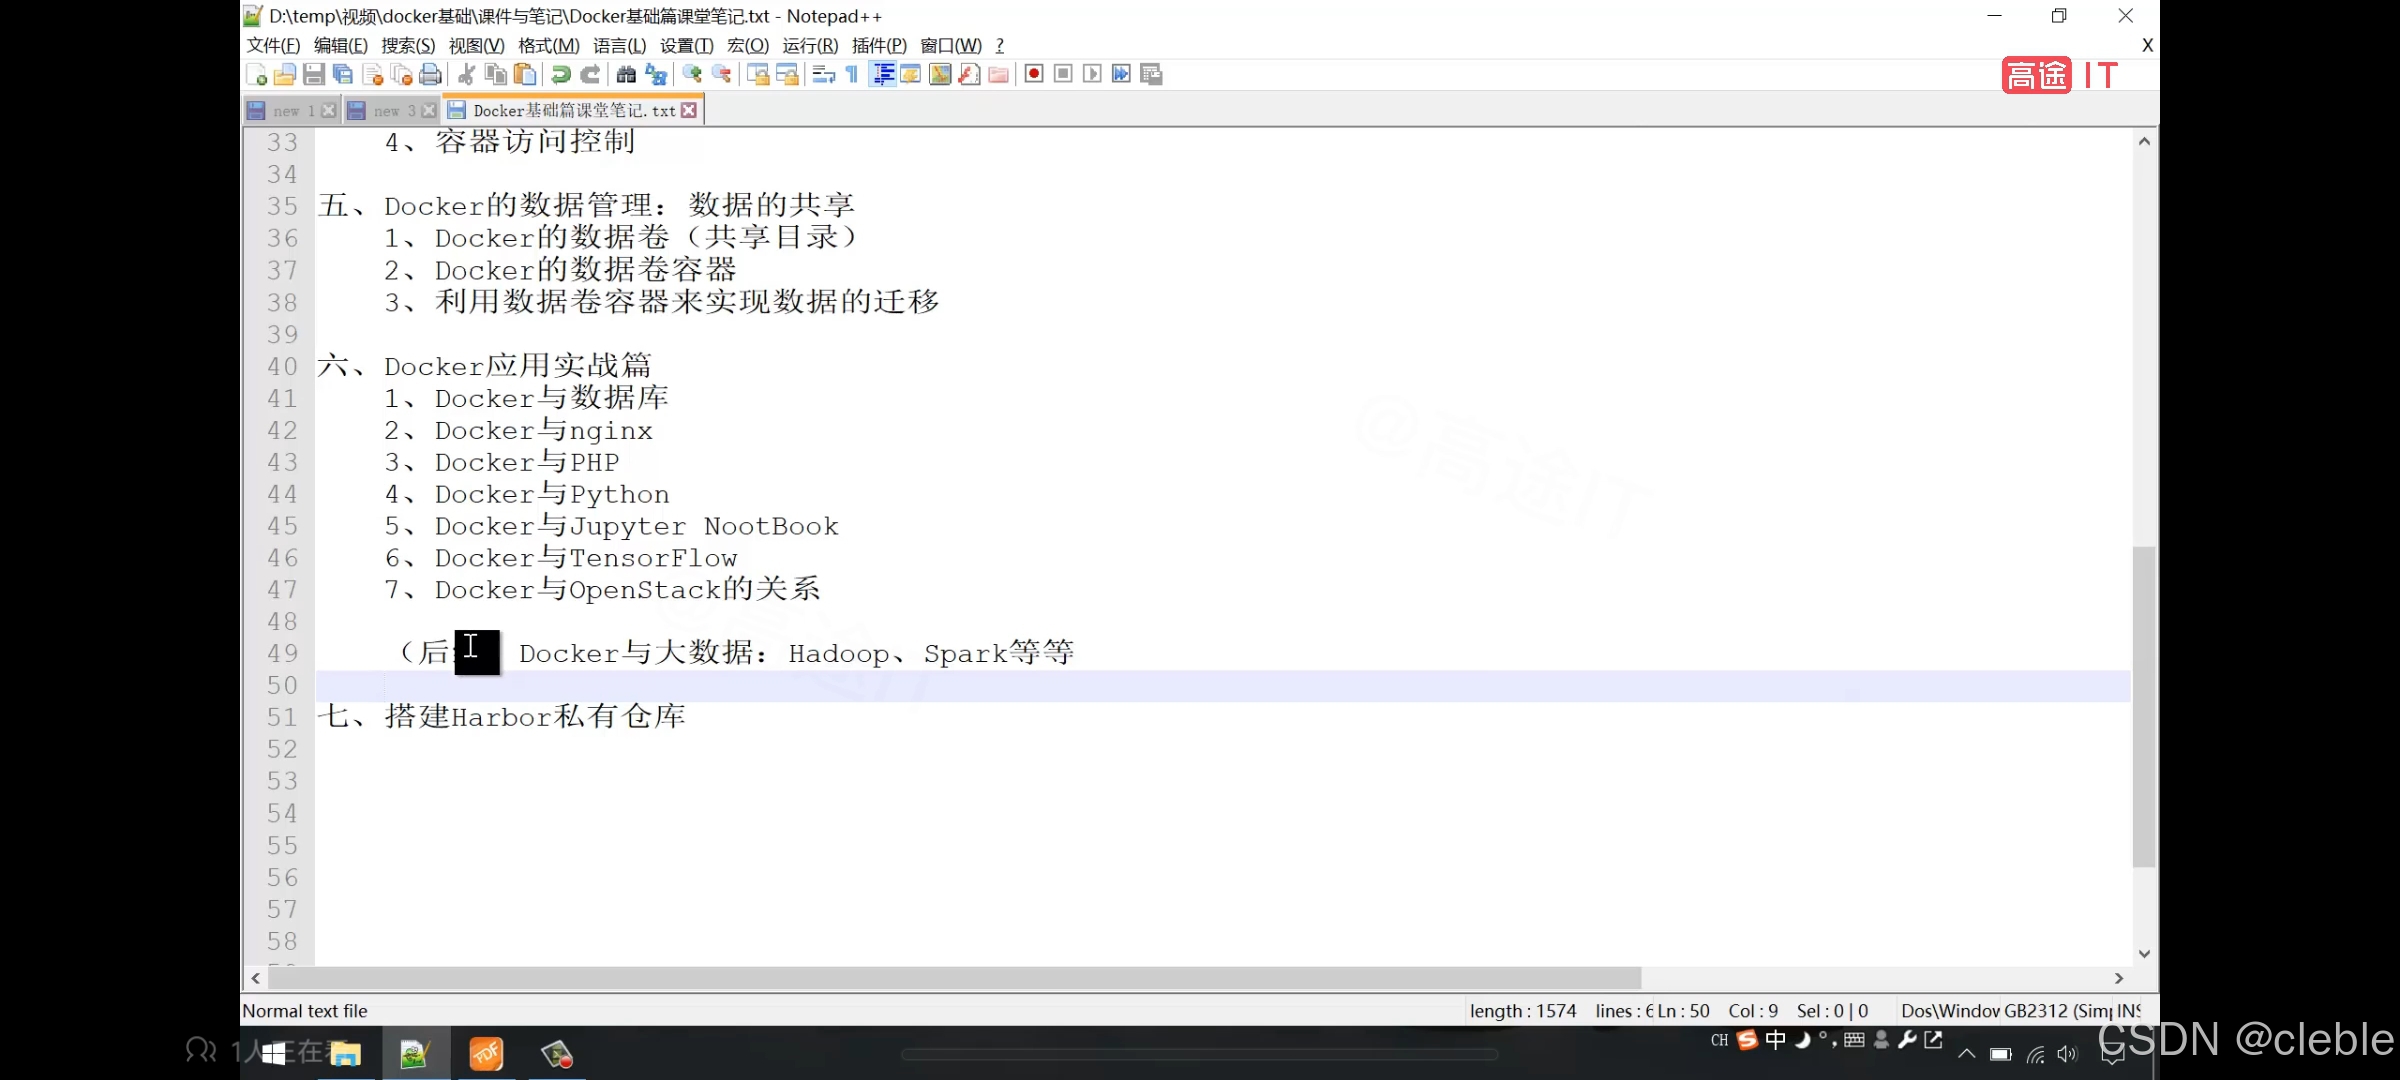The height and width of the screenshot is (1080, 2400).
Task: Open the Document Map icon
Action: point(940,75)
